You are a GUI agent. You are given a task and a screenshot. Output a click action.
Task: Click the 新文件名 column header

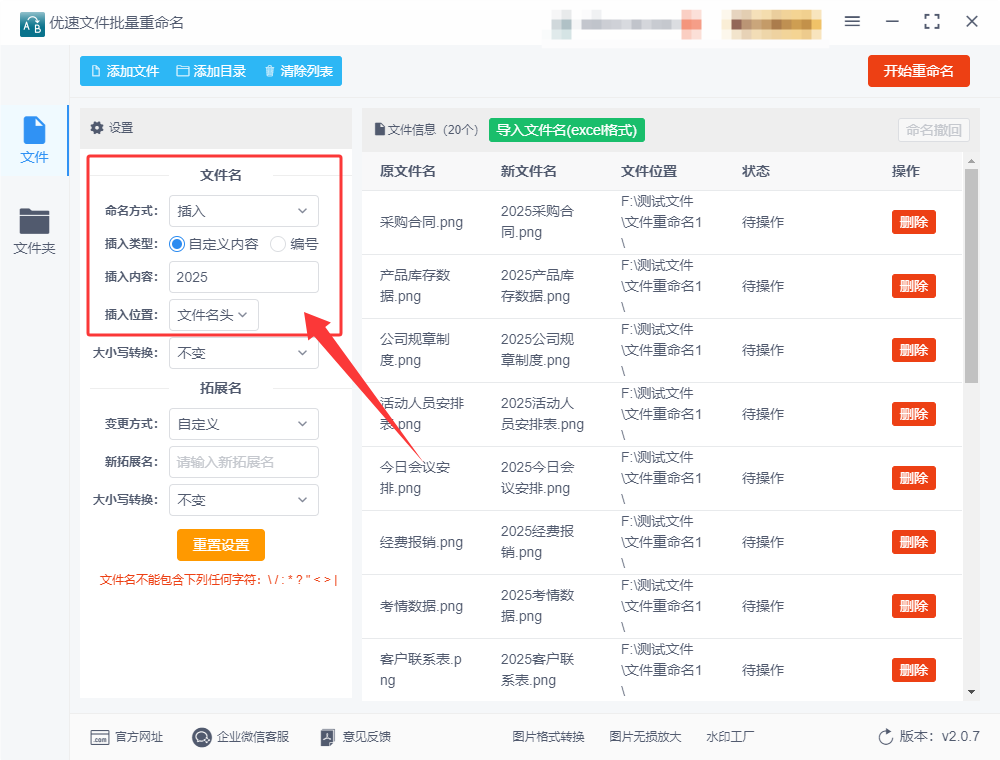(x=529, y=172)
